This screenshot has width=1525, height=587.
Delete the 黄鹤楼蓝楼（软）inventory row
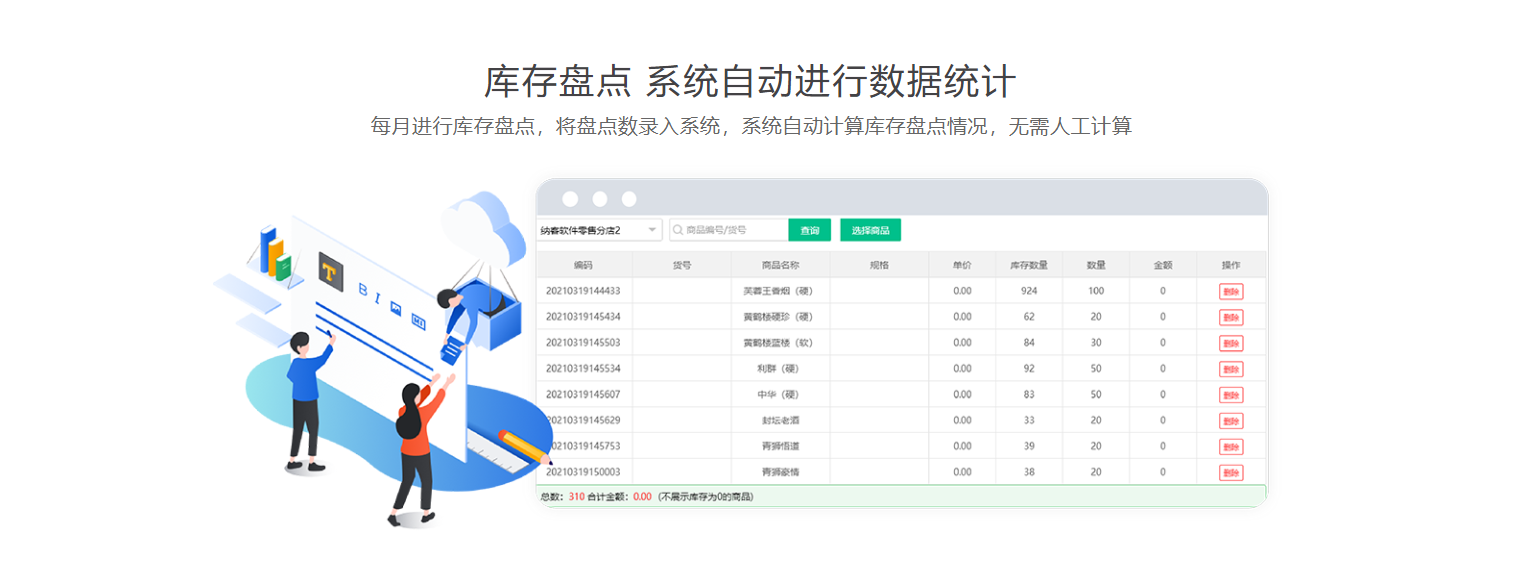(1230, 341)
